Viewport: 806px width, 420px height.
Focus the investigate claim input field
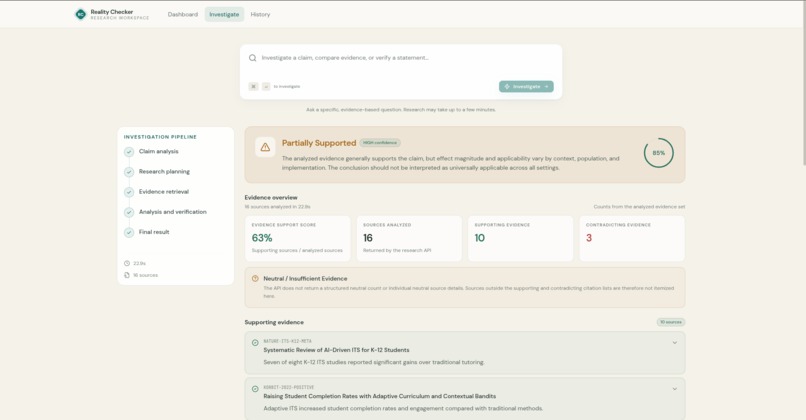coord(401,58)
